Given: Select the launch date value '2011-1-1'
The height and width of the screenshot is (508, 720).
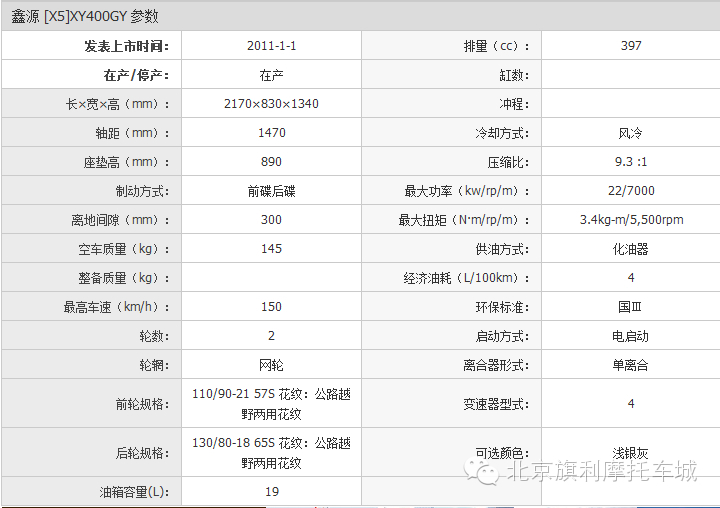Looking at the screenshot, I should 271,46.
